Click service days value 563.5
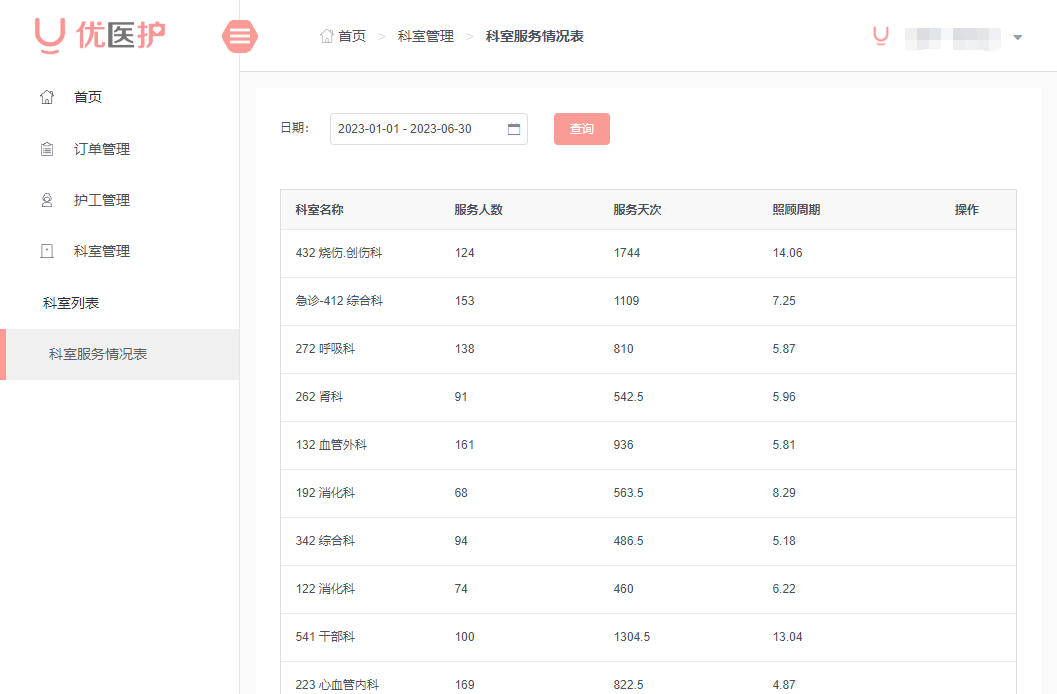Screen dimensions: 1057x694 pyautogui.click(x=628, y=493)
